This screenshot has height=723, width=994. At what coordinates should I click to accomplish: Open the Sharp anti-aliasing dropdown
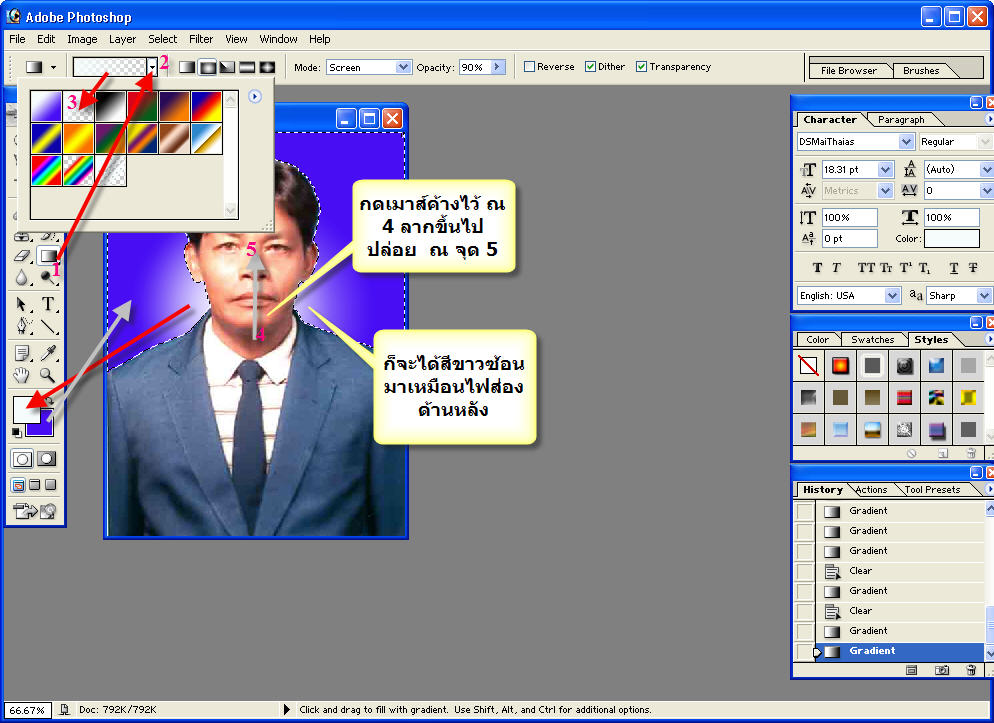tap(984, 296)
